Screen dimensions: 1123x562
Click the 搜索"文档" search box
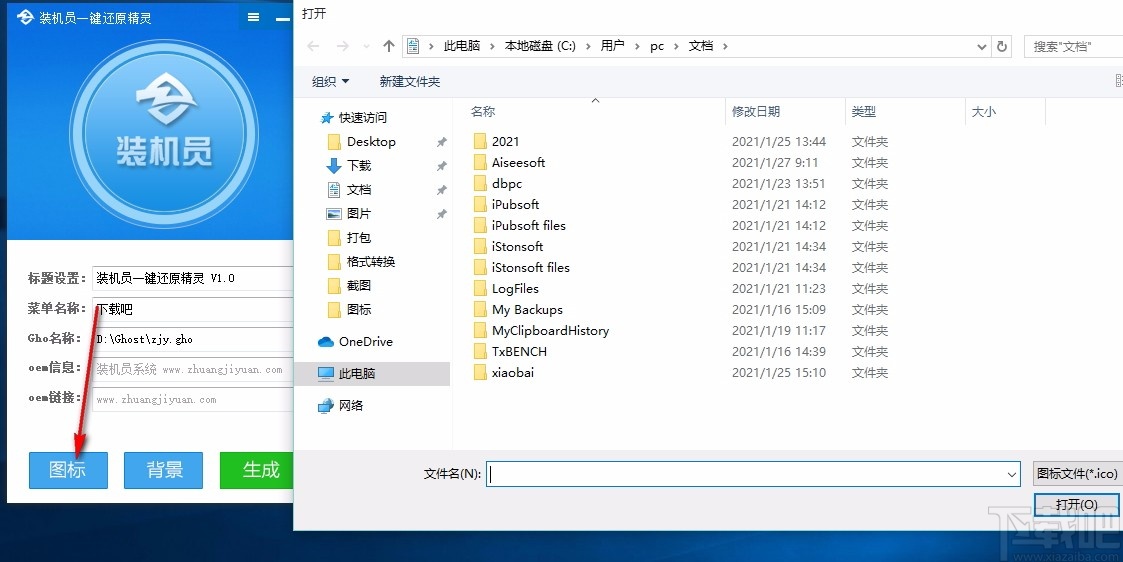coord(1073,47)
